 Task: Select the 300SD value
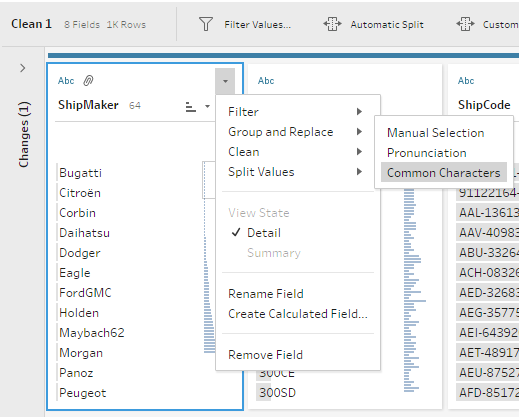click(277, 393)
